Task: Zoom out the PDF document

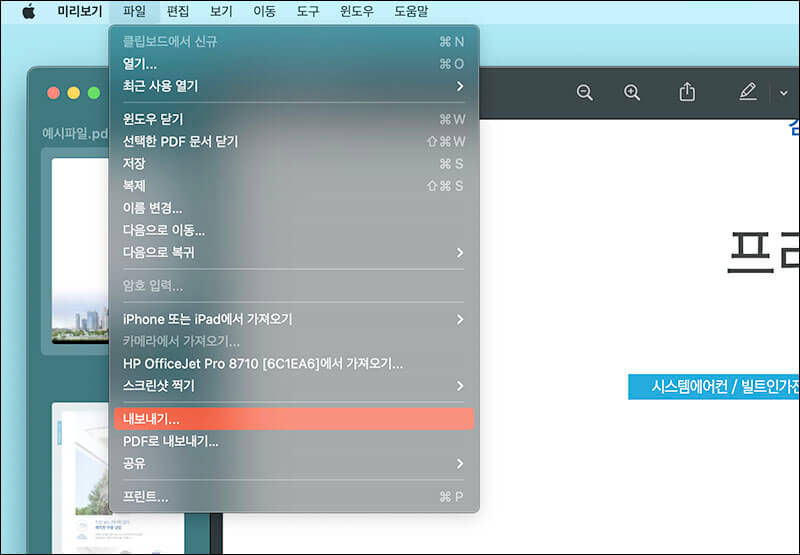Action: pos(584,92)
